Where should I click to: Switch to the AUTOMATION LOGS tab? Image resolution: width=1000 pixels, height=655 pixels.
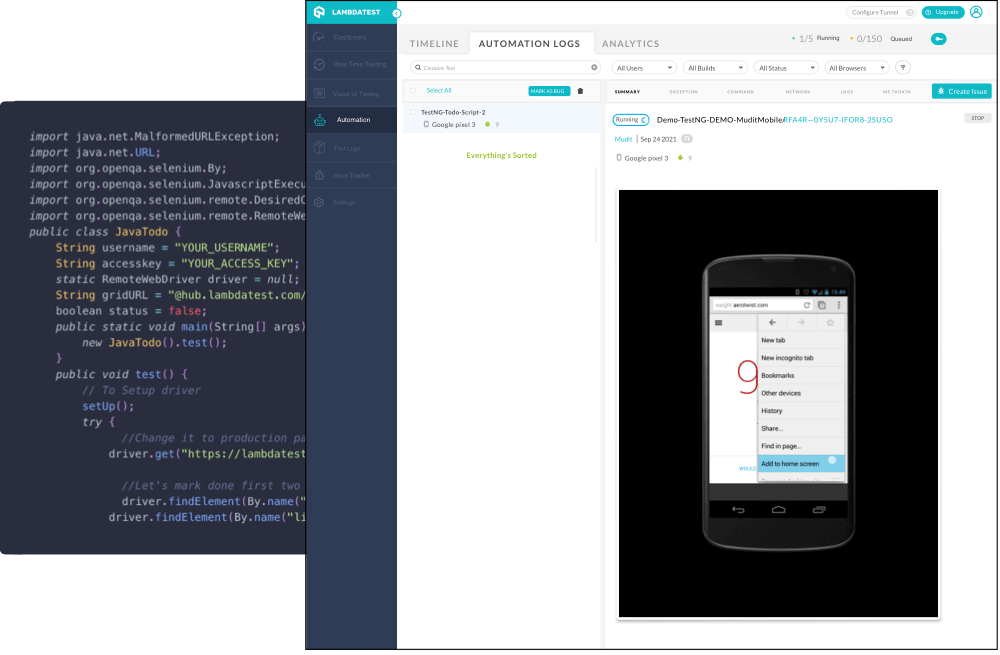[x=529, y=43]
